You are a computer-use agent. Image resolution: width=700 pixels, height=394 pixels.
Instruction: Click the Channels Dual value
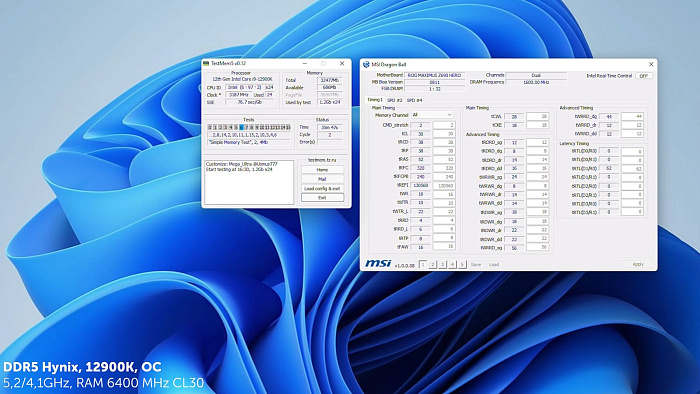pos(536,75)
